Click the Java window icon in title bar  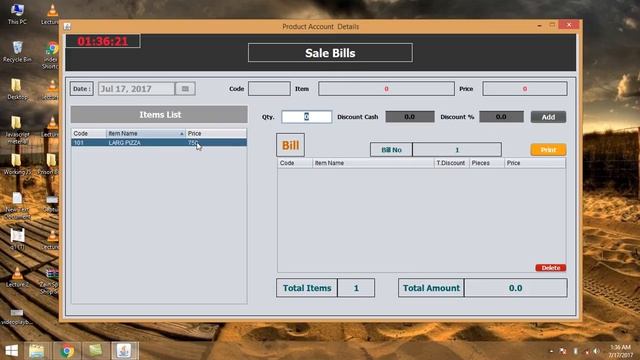68,27
